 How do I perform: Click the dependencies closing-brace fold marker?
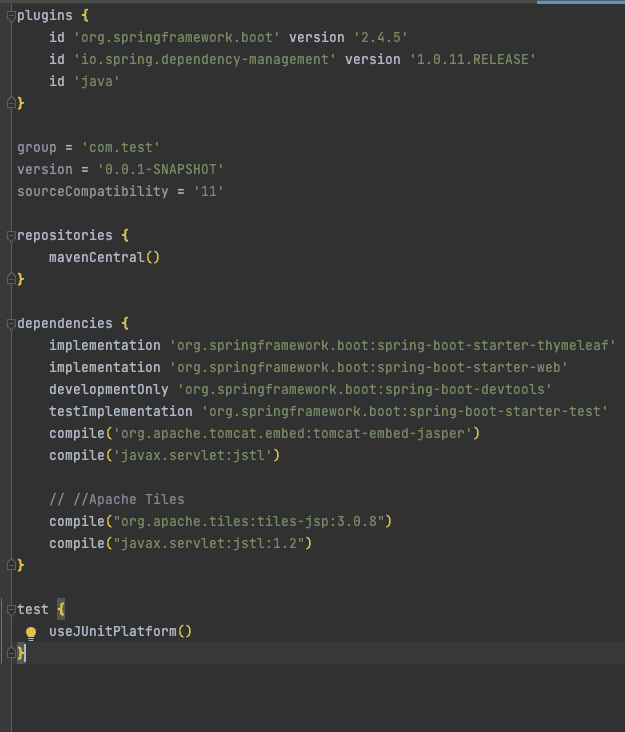[12, 565]
